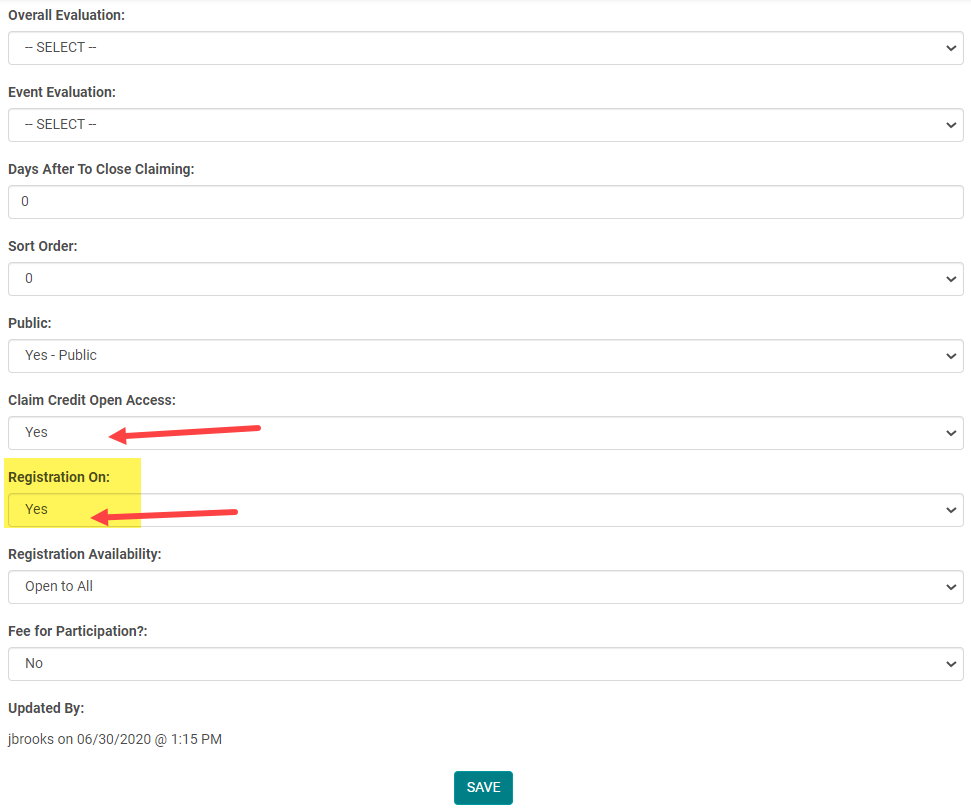Screen dimensions: 971x811
Task: Open the Overall Evaluation dropdown
Action: (x=485, y=48)
